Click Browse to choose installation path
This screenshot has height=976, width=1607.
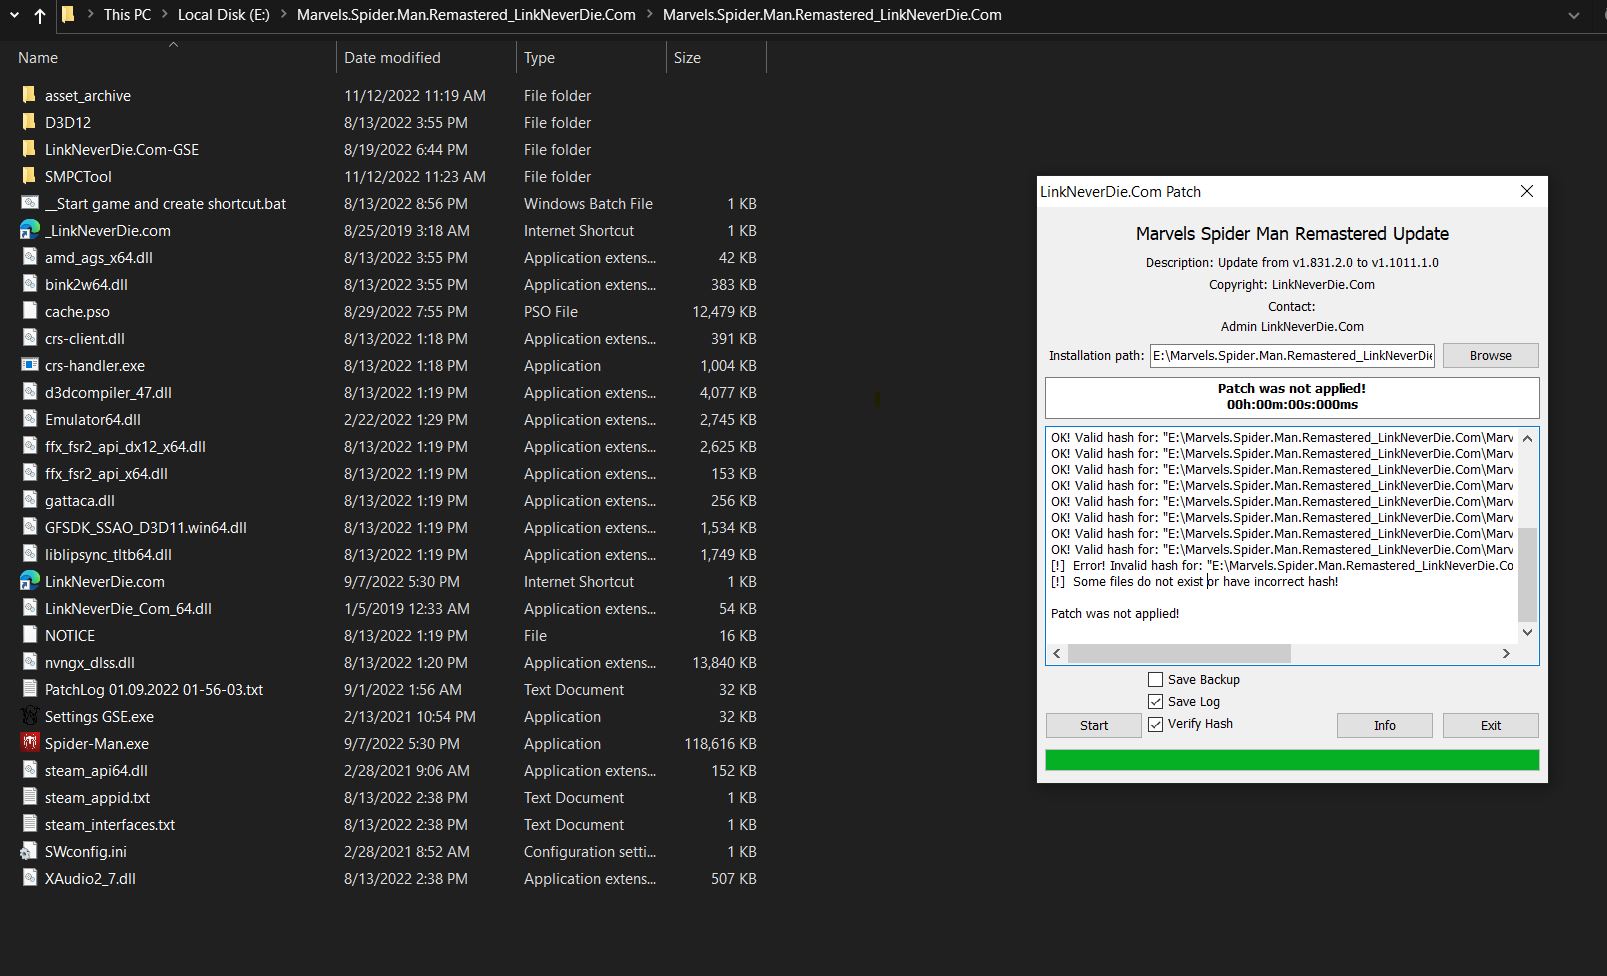coord(1489,355)
